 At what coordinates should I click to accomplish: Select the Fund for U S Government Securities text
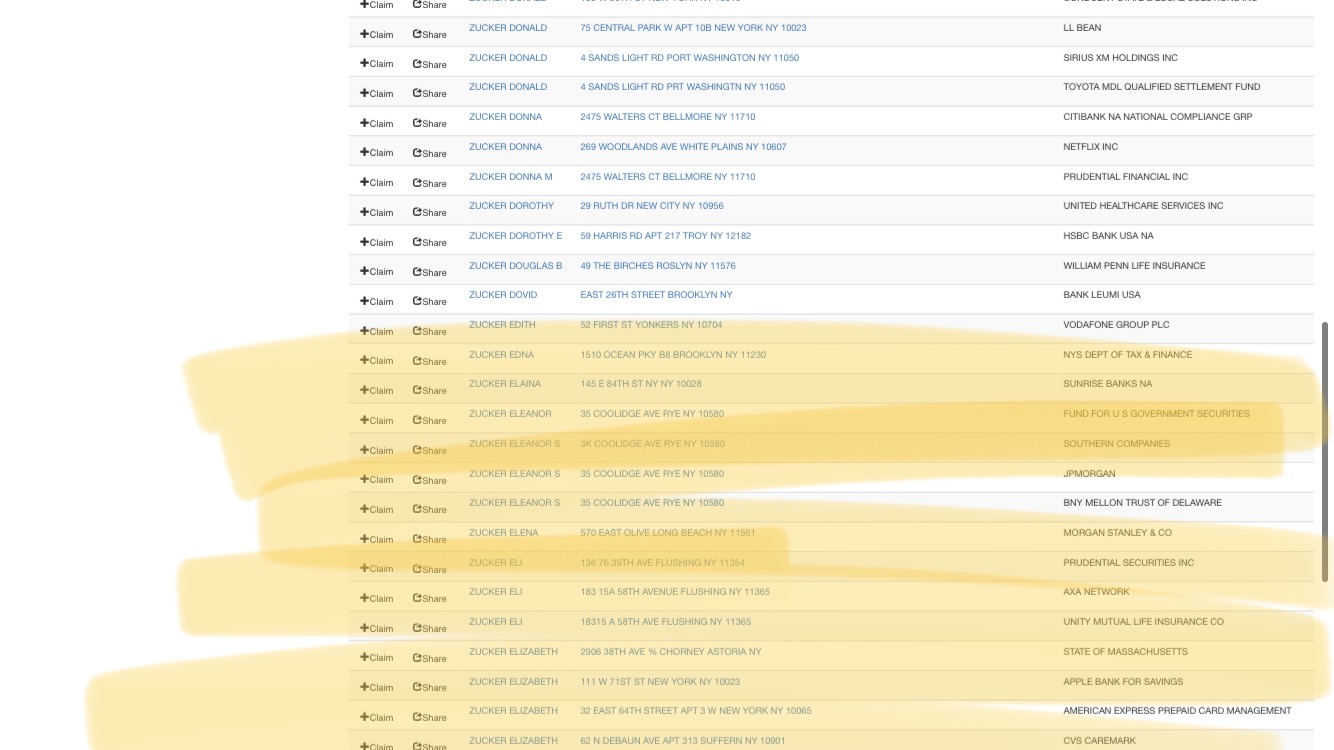click(x=1156, y=414)
